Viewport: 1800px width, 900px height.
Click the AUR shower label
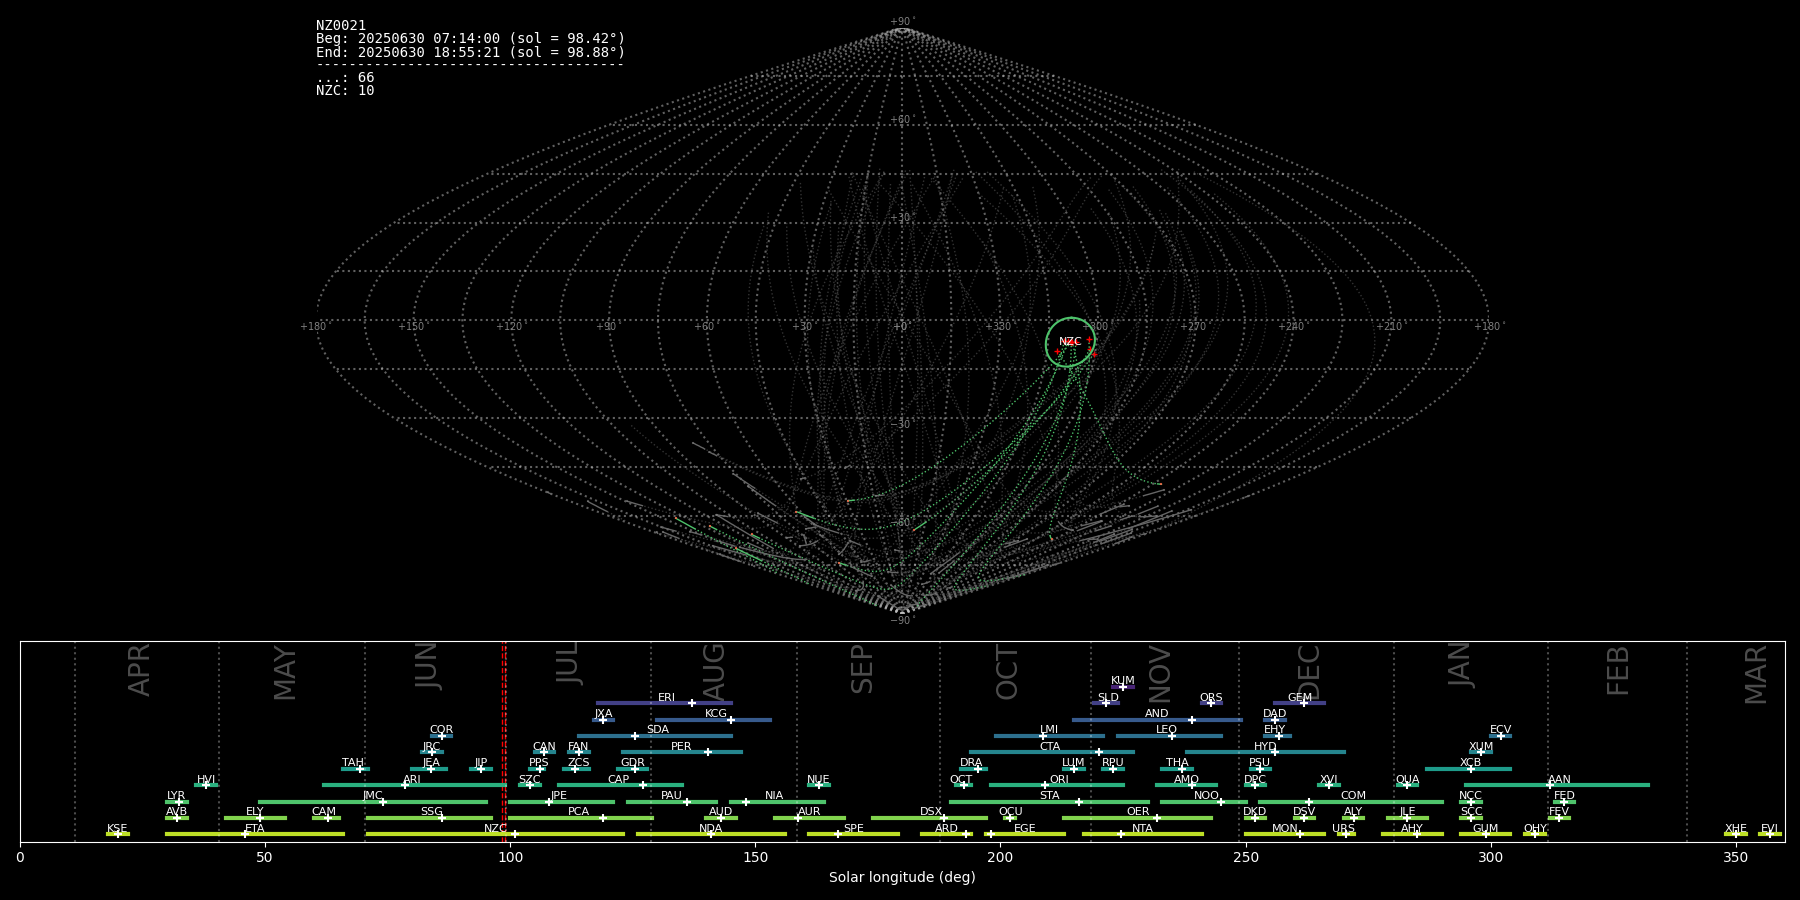click(x=809, y=811)
